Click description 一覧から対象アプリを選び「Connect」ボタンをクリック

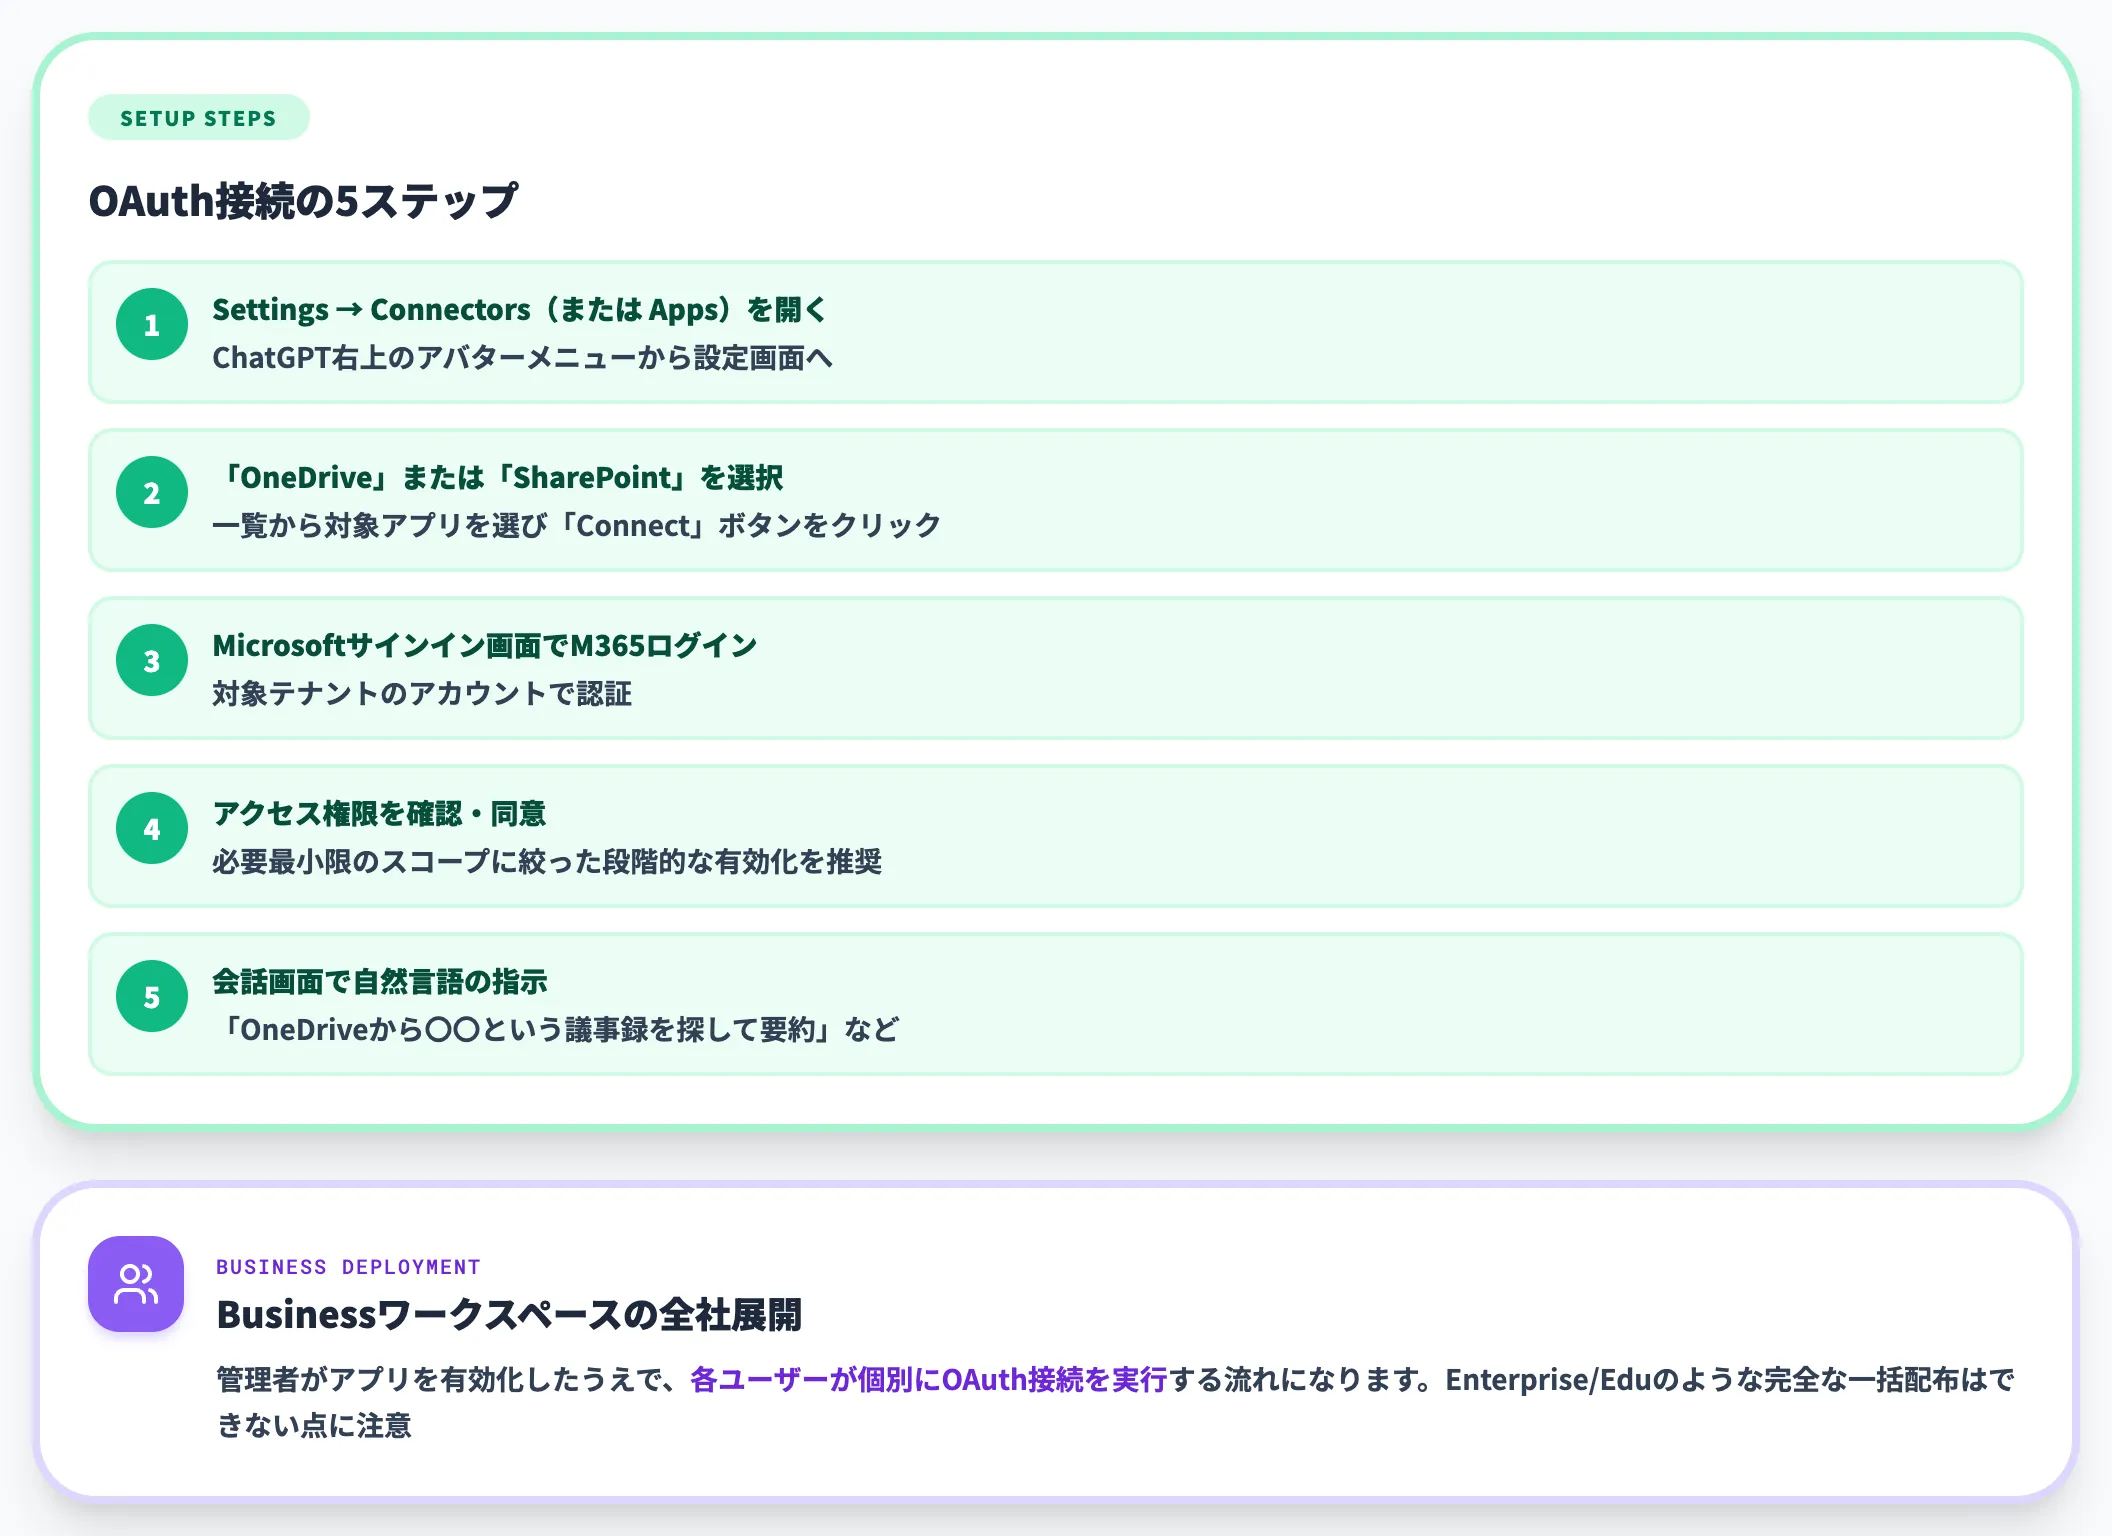(x=577, y=526)
